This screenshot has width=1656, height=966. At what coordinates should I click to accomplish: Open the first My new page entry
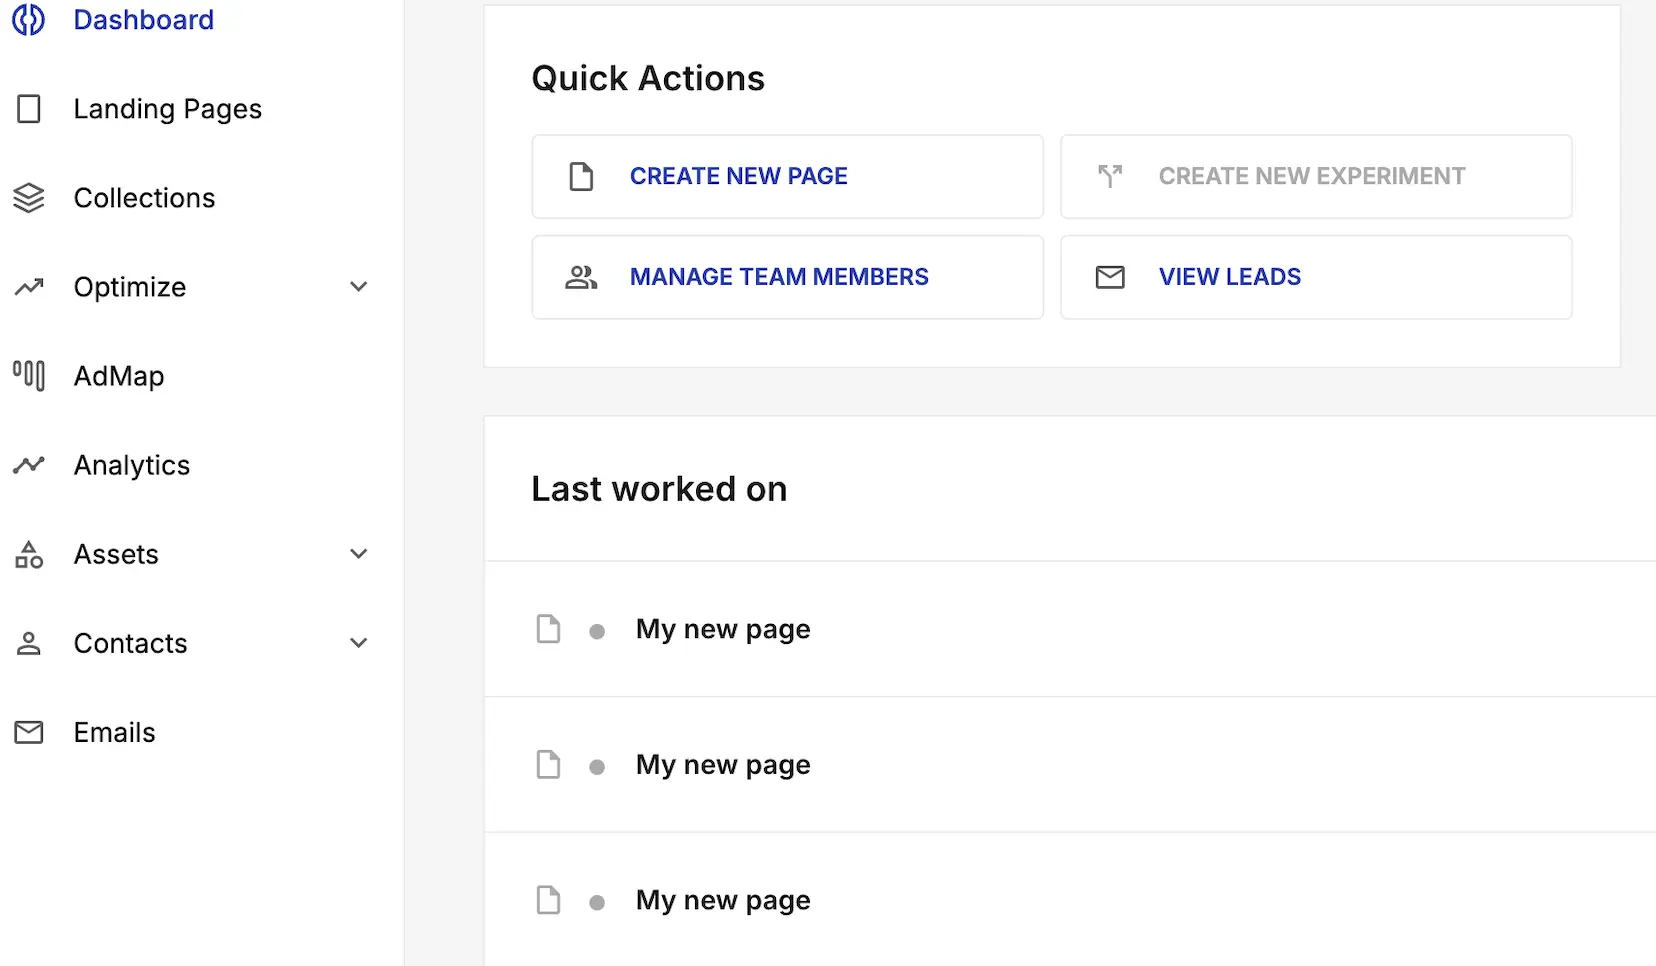723,630
